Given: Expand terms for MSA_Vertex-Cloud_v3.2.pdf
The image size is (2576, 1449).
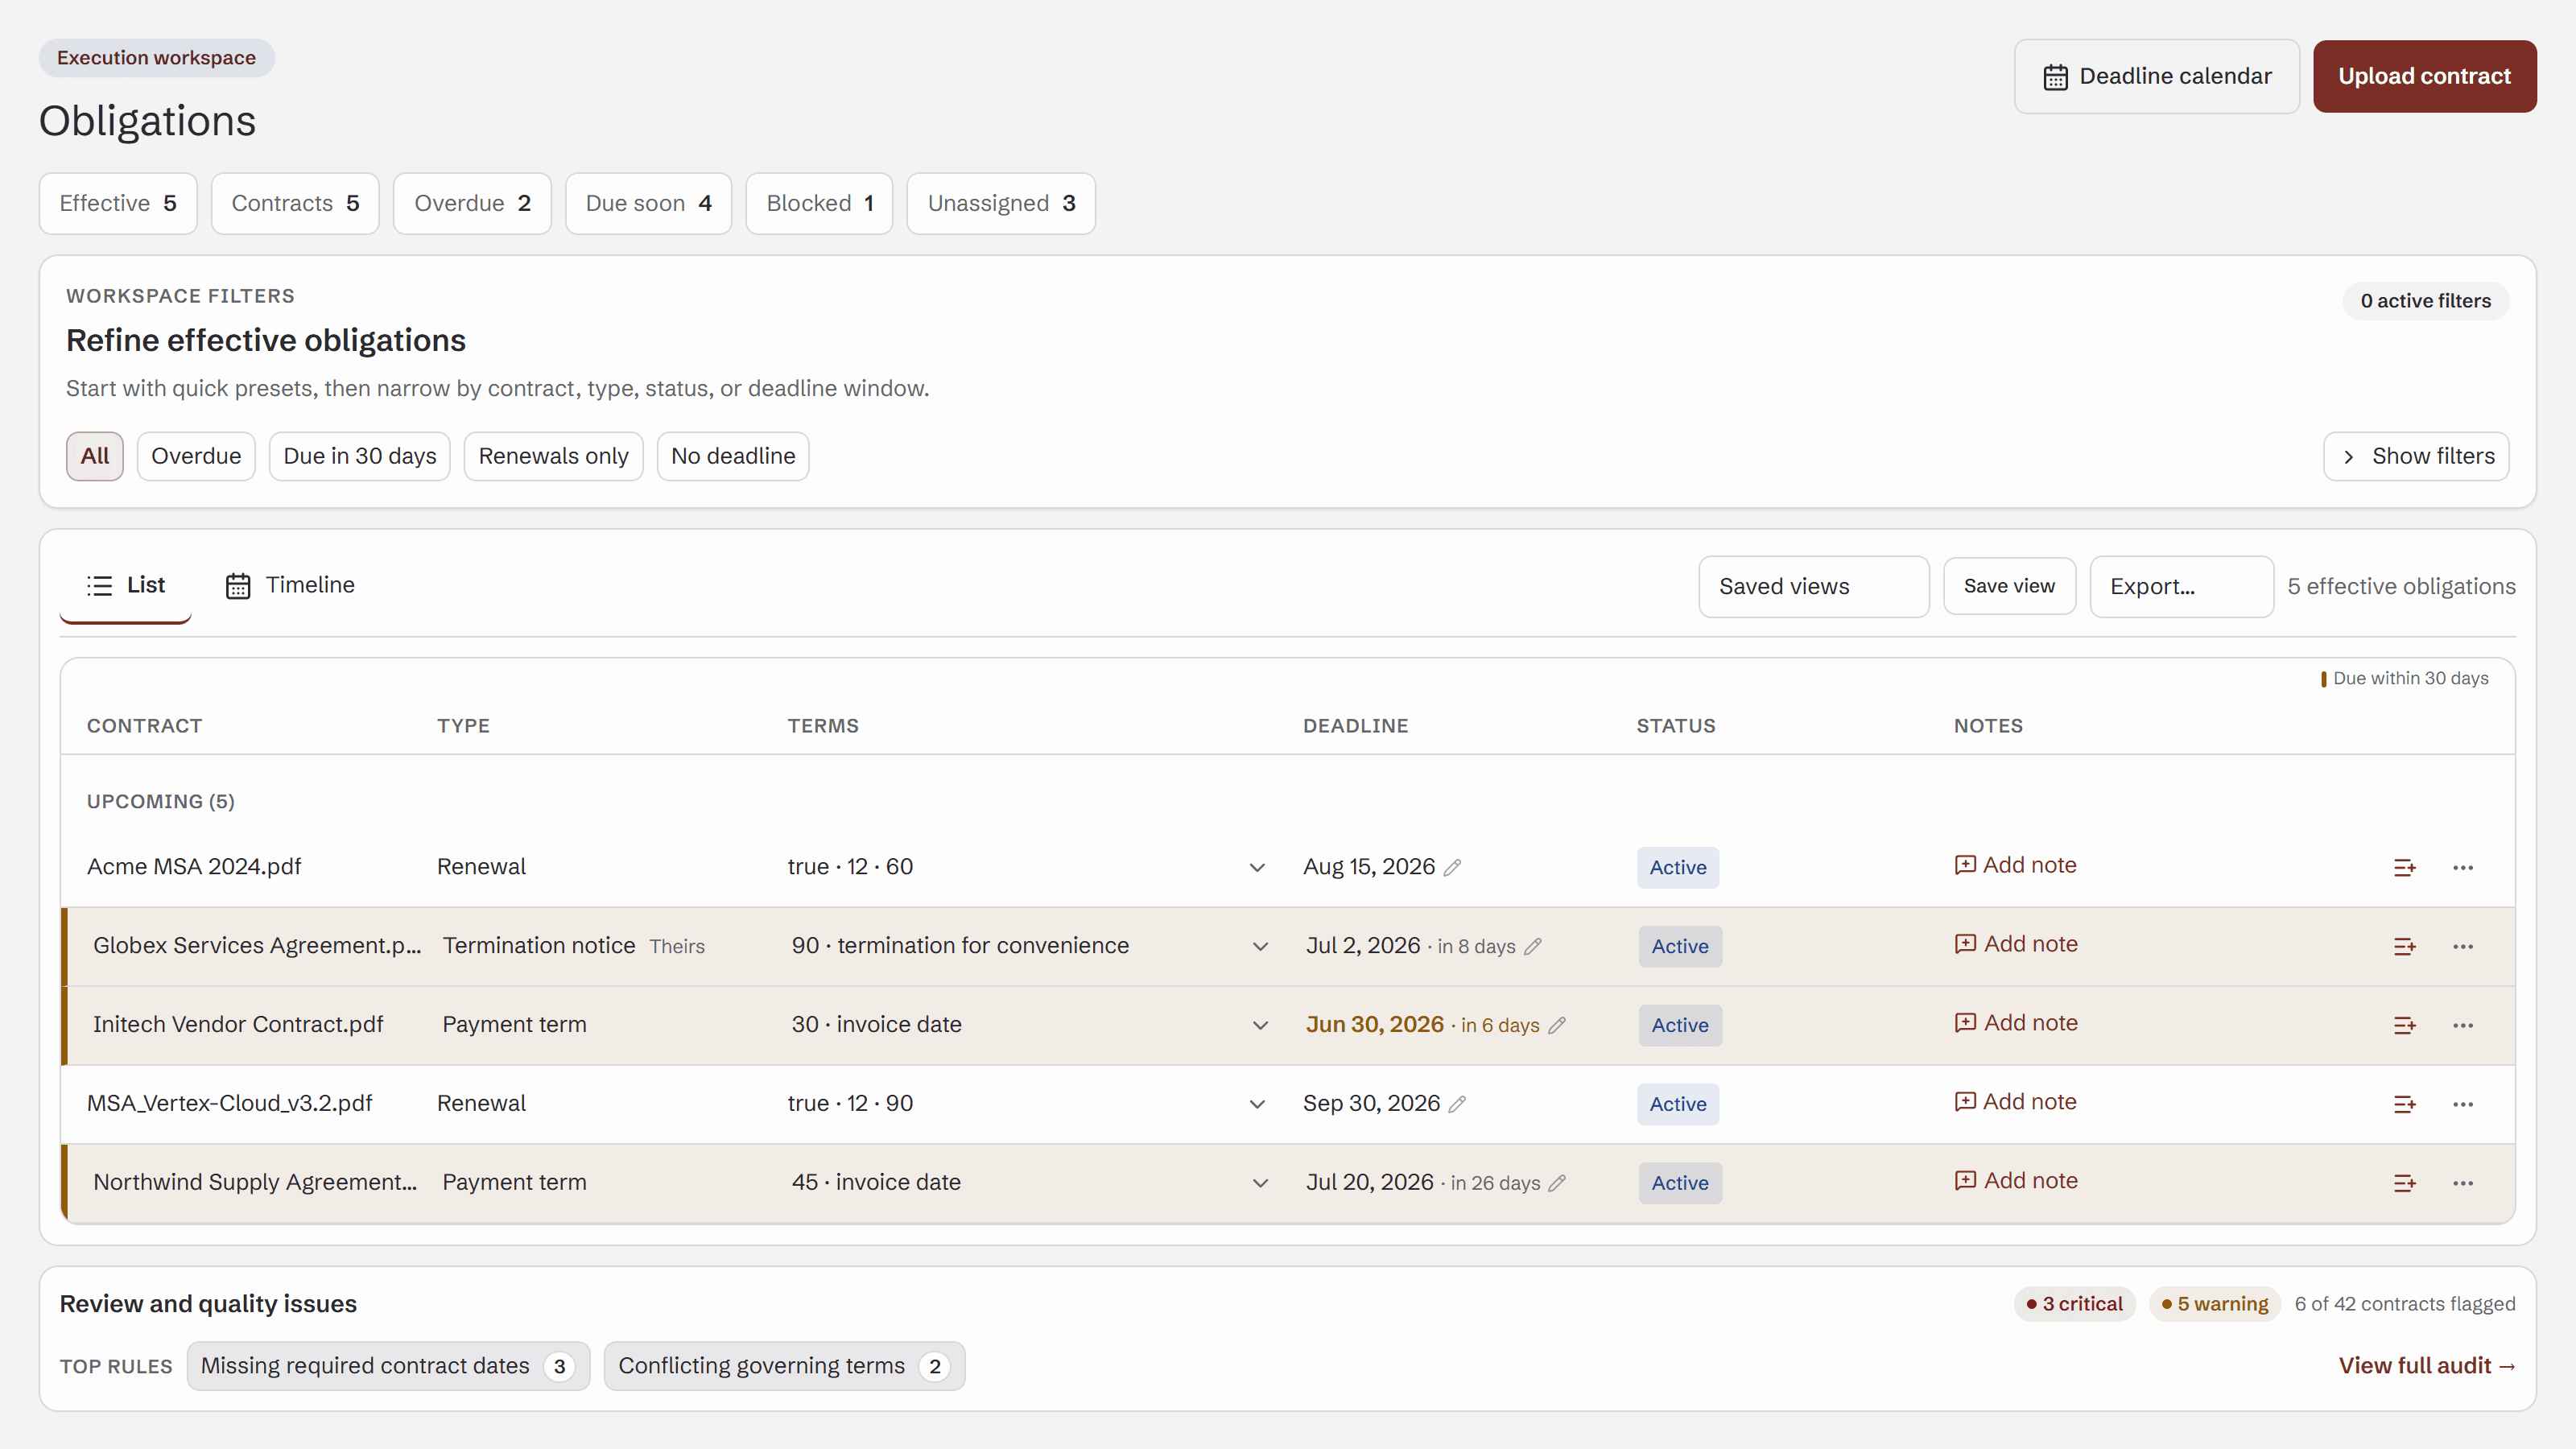Looking at the screenshot, I should coord(1257,1104).
